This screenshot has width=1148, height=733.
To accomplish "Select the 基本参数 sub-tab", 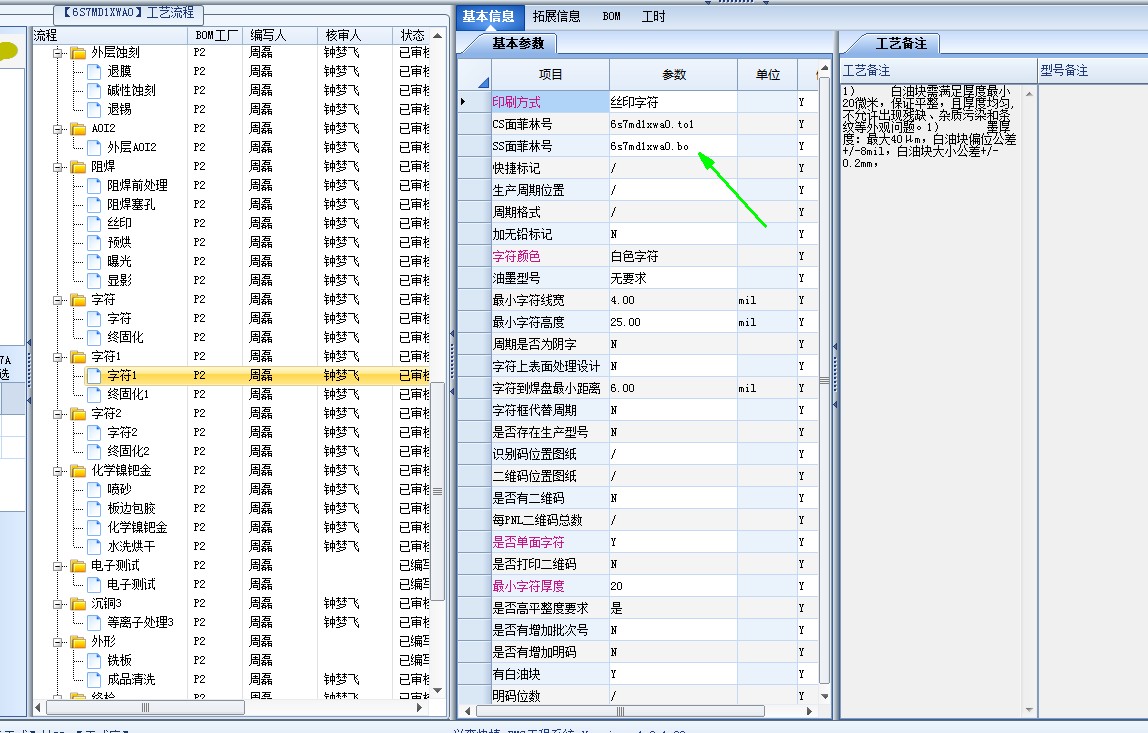I will point(518,44).
